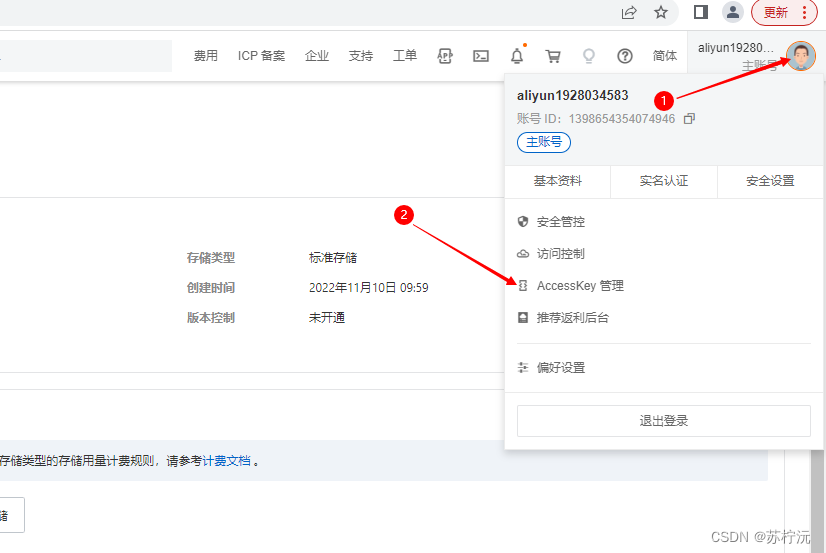This screenshot has height=553, width=826.
Task: Open the 费用 menu
Action: click(x=205, y=55)
